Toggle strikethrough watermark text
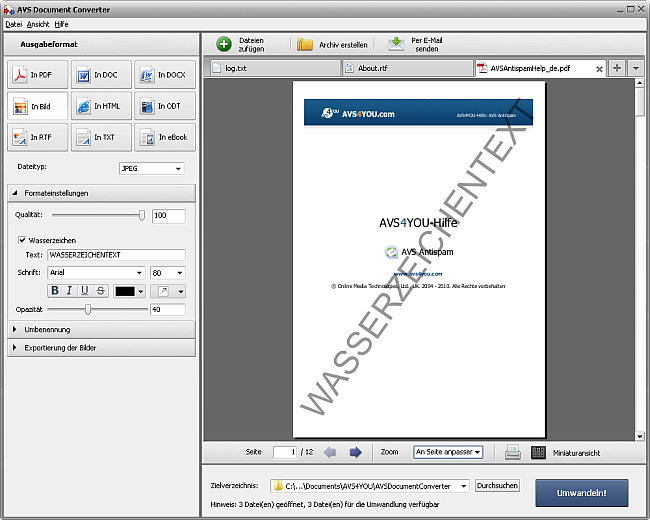 [100, 291]
